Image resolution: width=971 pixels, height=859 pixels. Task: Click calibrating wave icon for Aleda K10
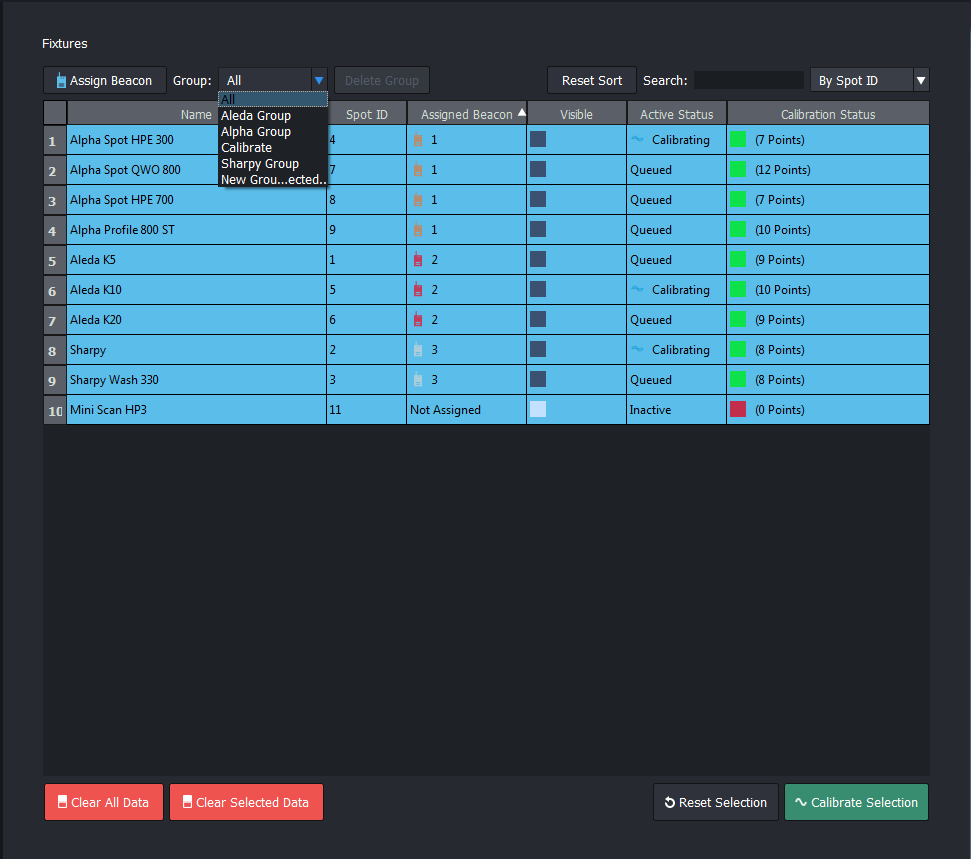click(x=637, y=290)
